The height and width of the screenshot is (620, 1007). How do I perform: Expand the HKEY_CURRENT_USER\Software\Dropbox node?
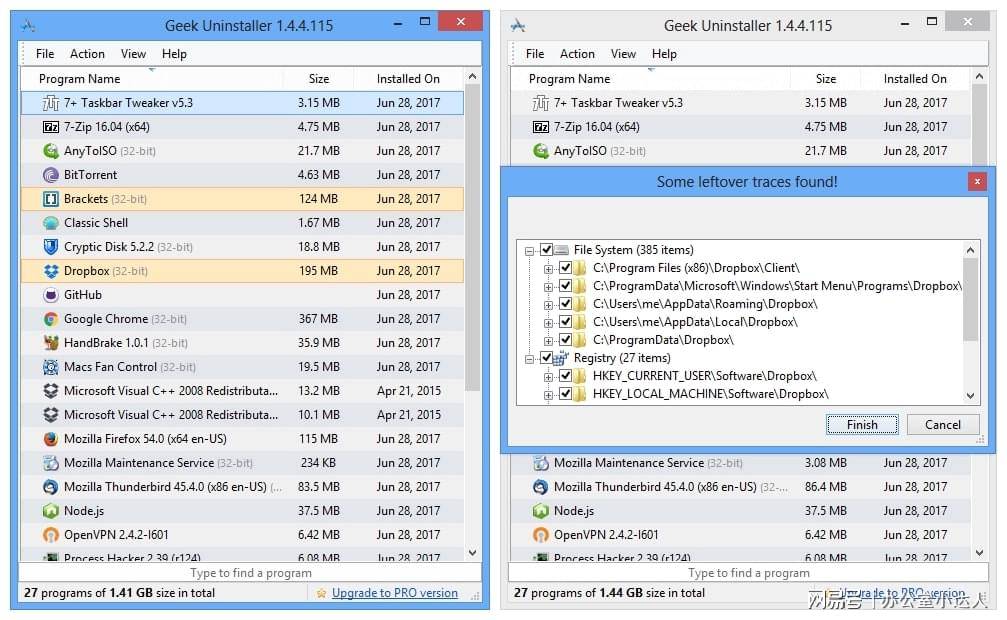click(x=548, y=376)
